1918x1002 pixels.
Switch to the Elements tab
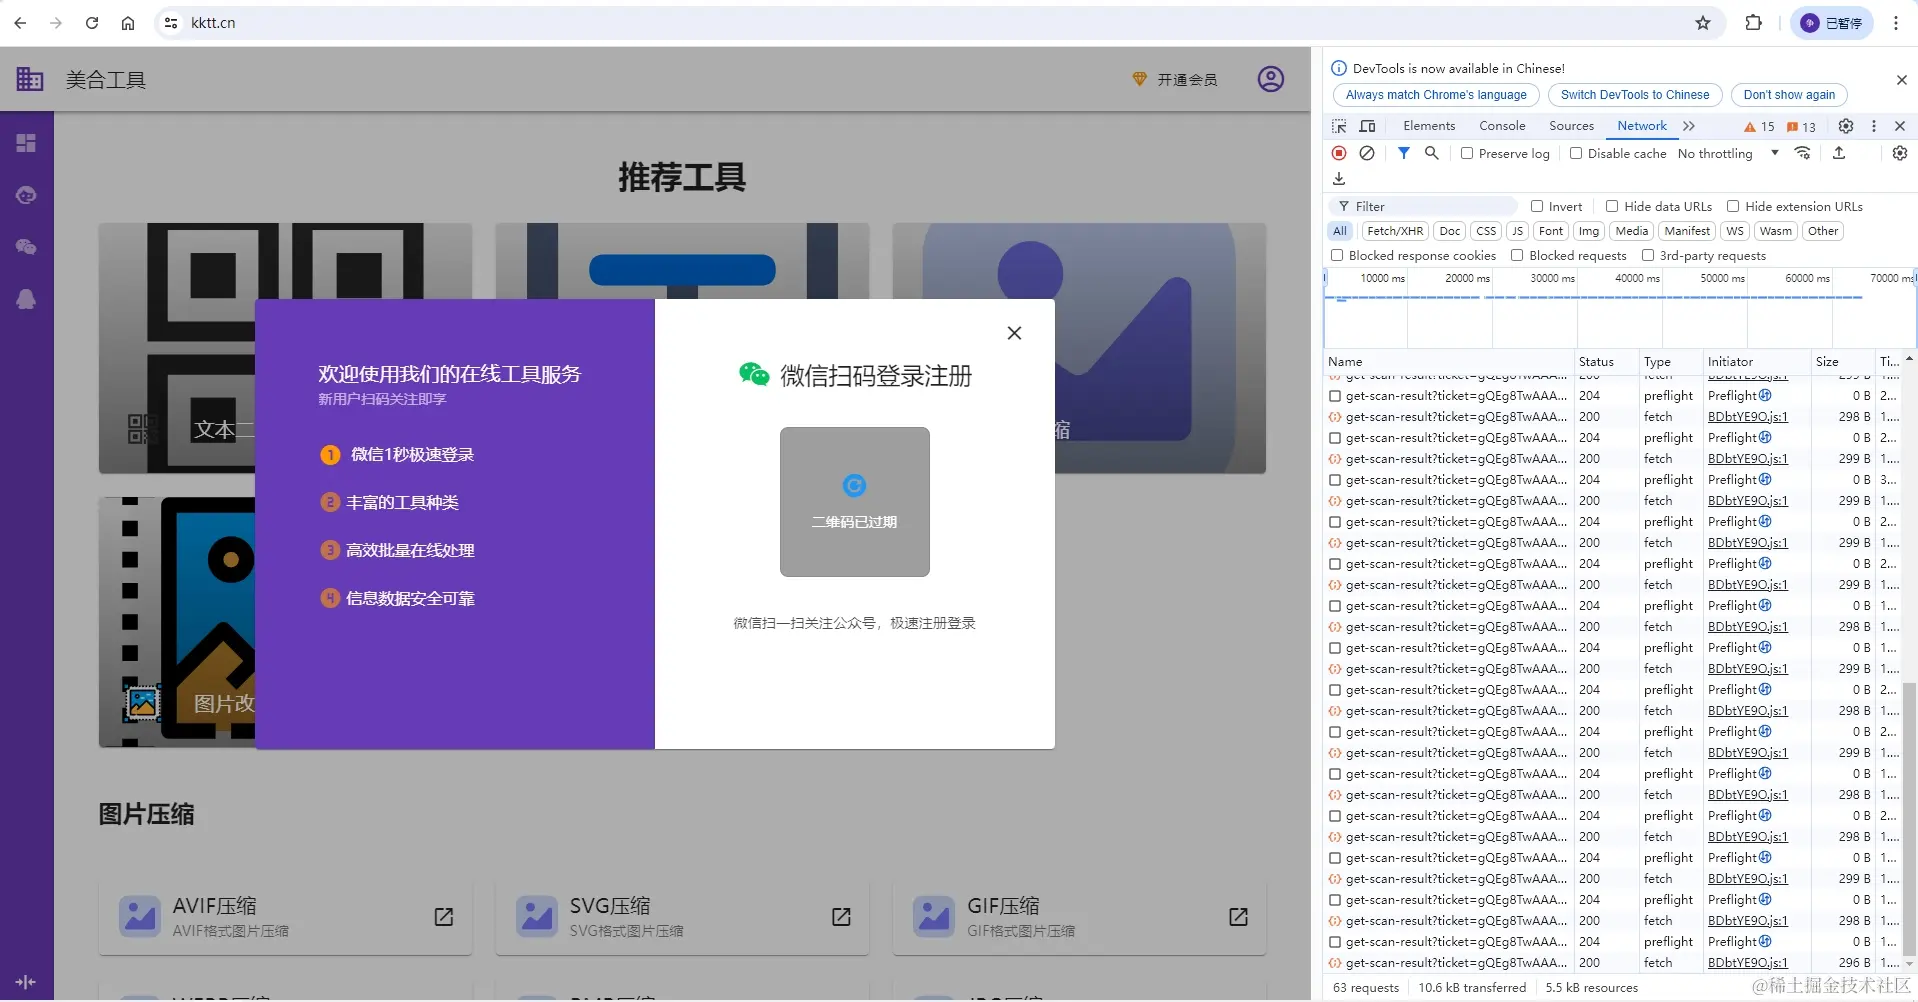coord(1429,126)
